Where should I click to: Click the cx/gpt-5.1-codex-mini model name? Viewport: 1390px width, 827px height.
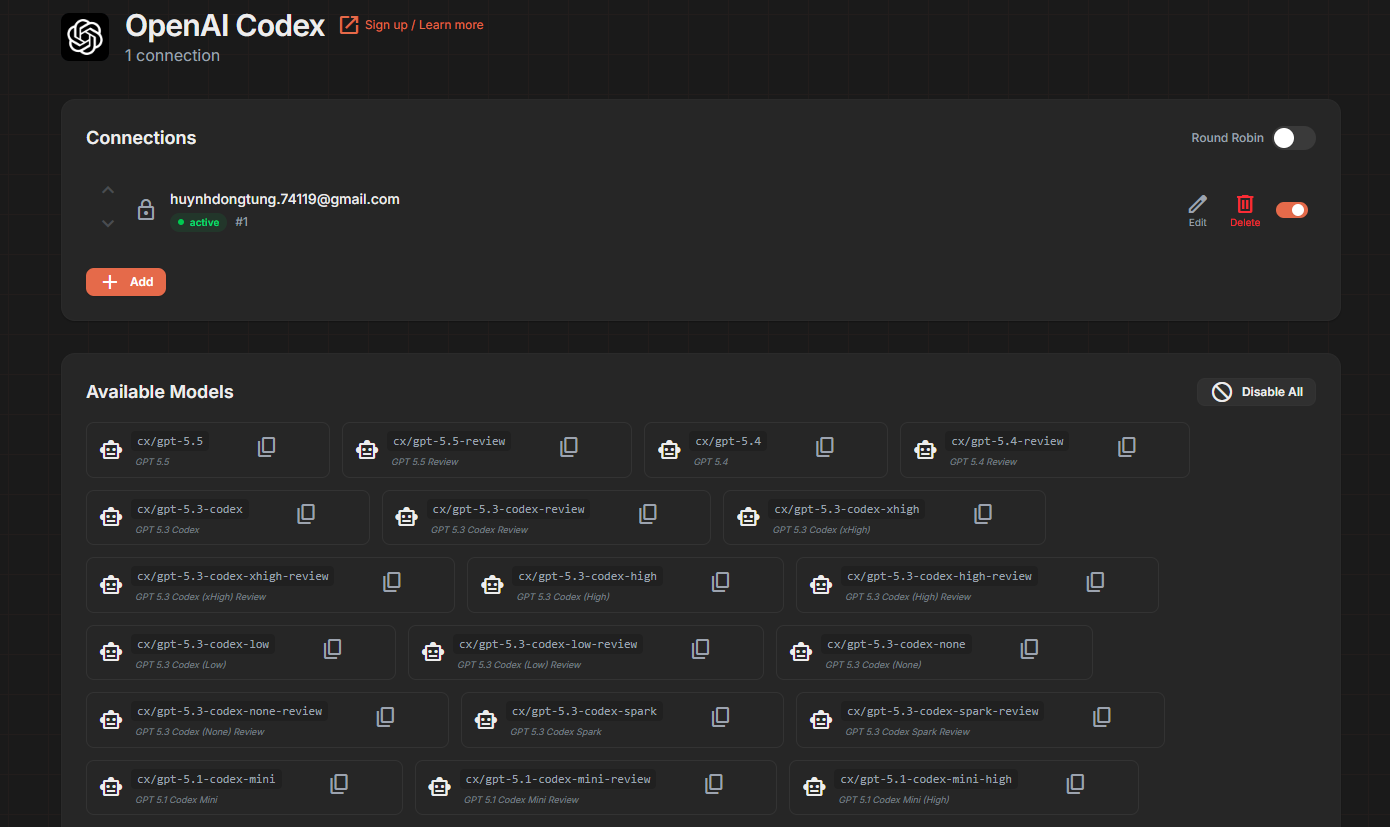coord(206,779)
